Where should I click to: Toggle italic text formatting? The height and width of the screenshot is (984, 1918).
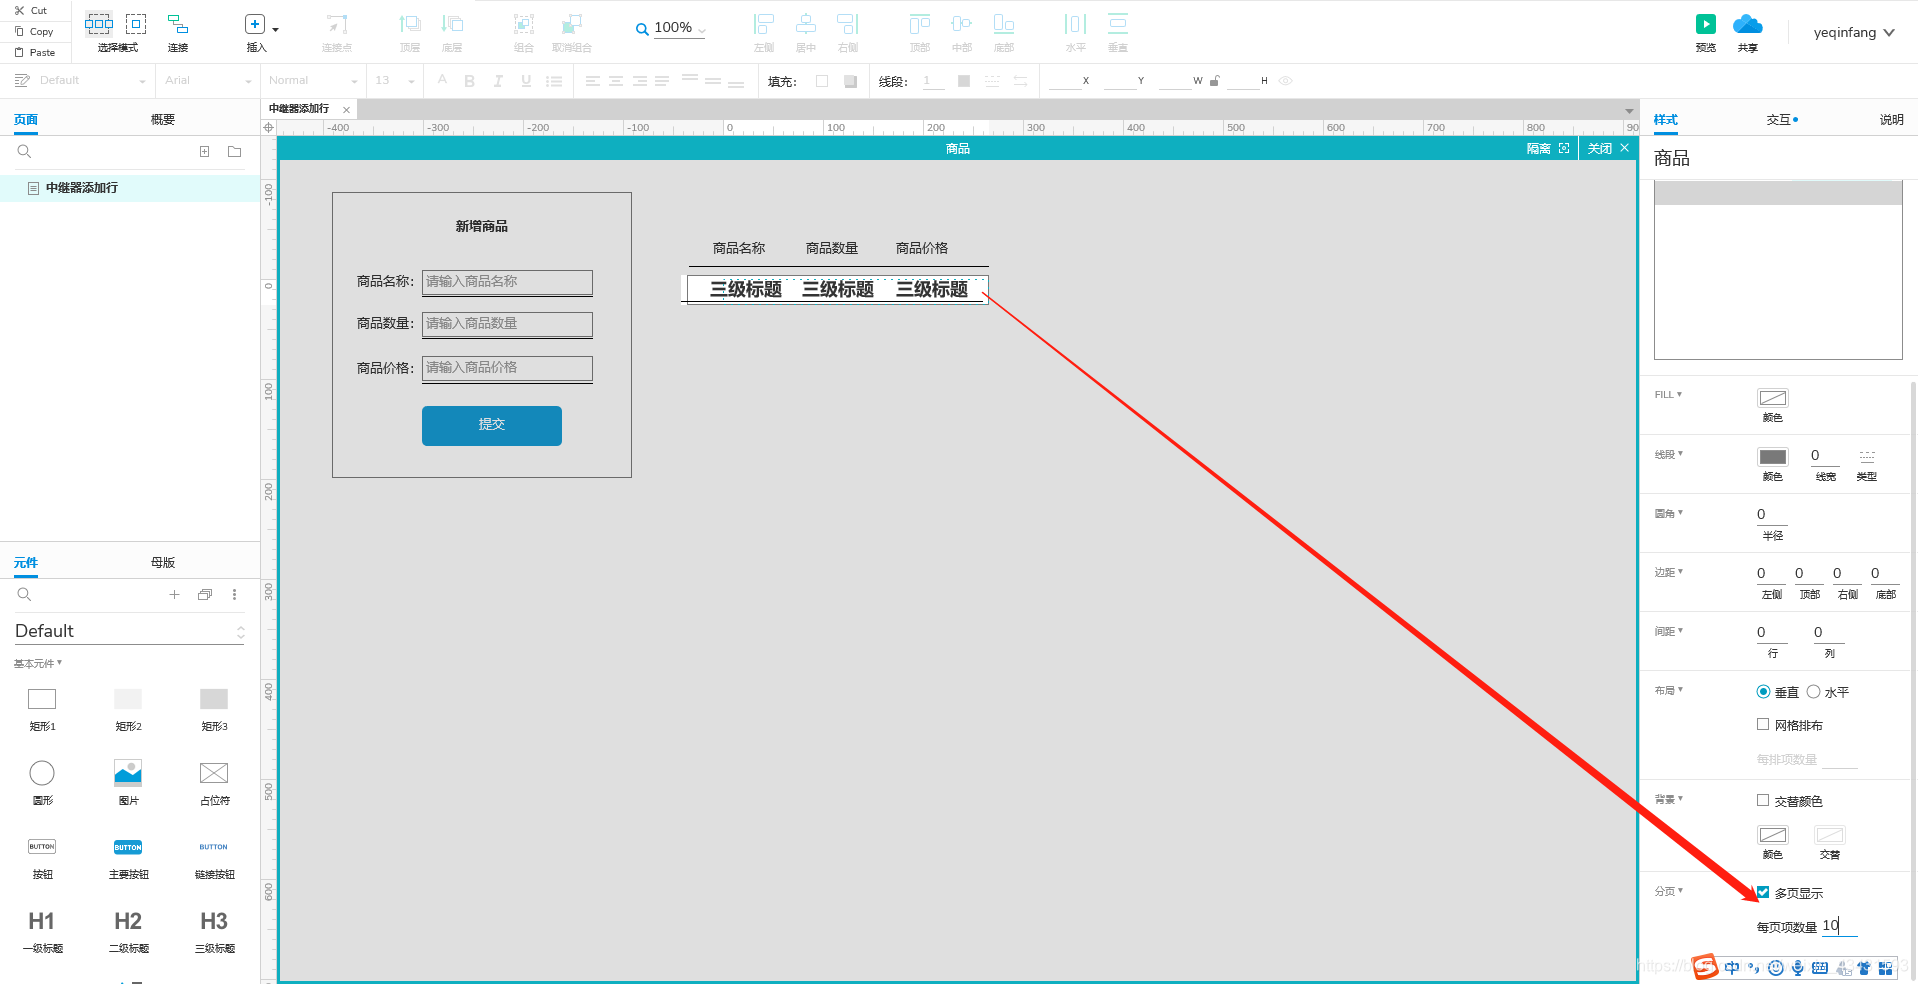497,81
